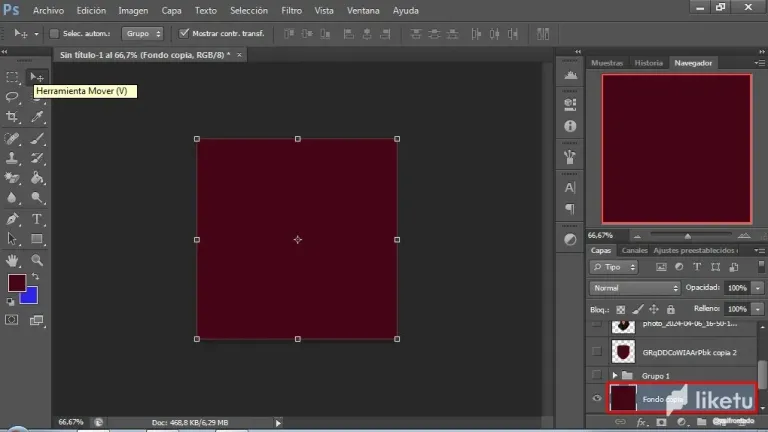Show the GRqDDCoWIAArPbk copia 2 layer
This screenshot has width=768, height=432.
tap(597, 352)
